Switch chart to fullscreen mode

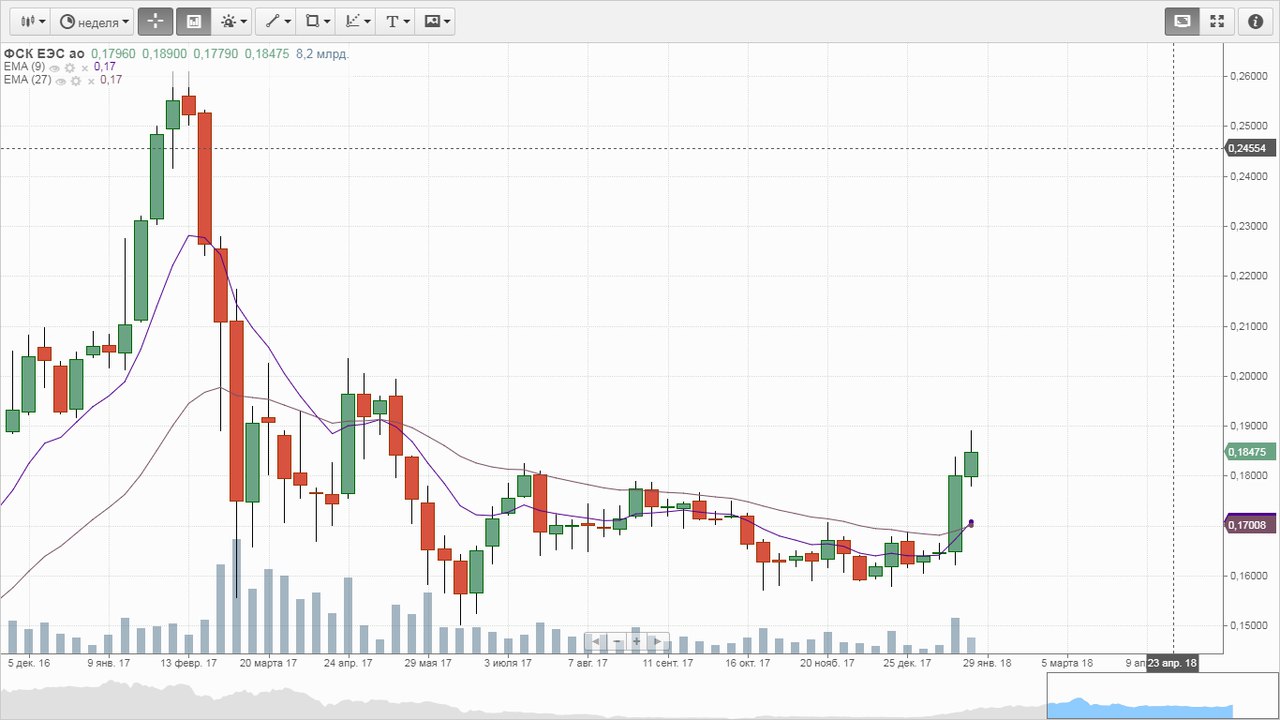tap(1217, 21)
